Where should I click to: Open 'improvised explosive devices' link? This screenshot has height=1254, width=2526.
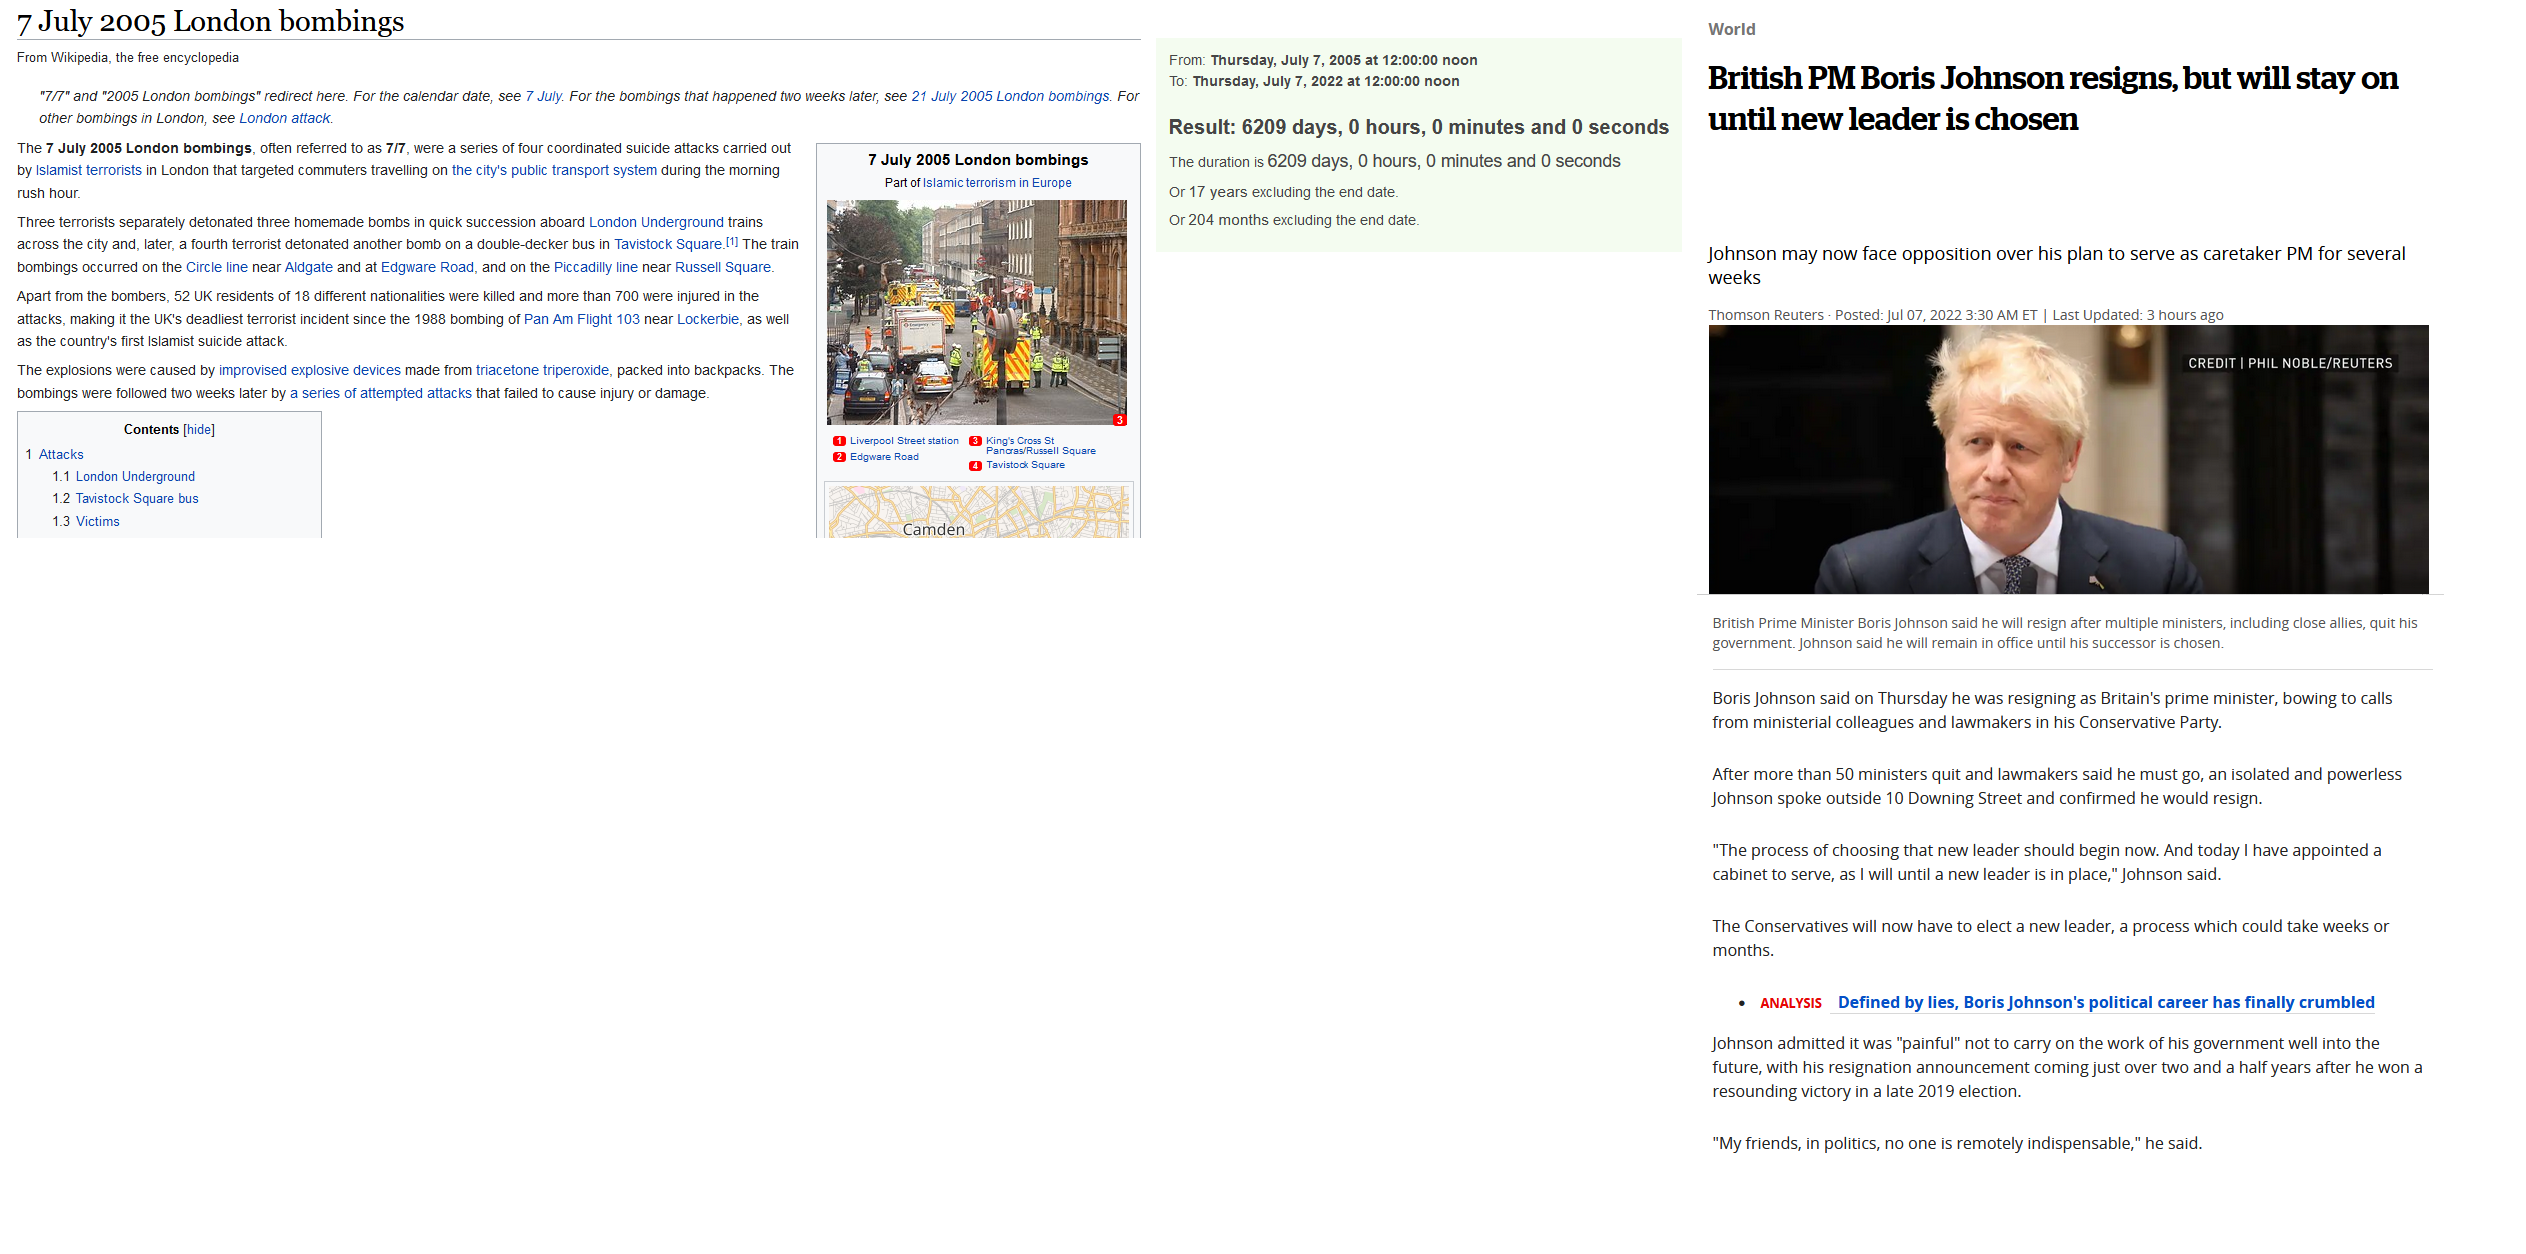click(x=310, y=370)
